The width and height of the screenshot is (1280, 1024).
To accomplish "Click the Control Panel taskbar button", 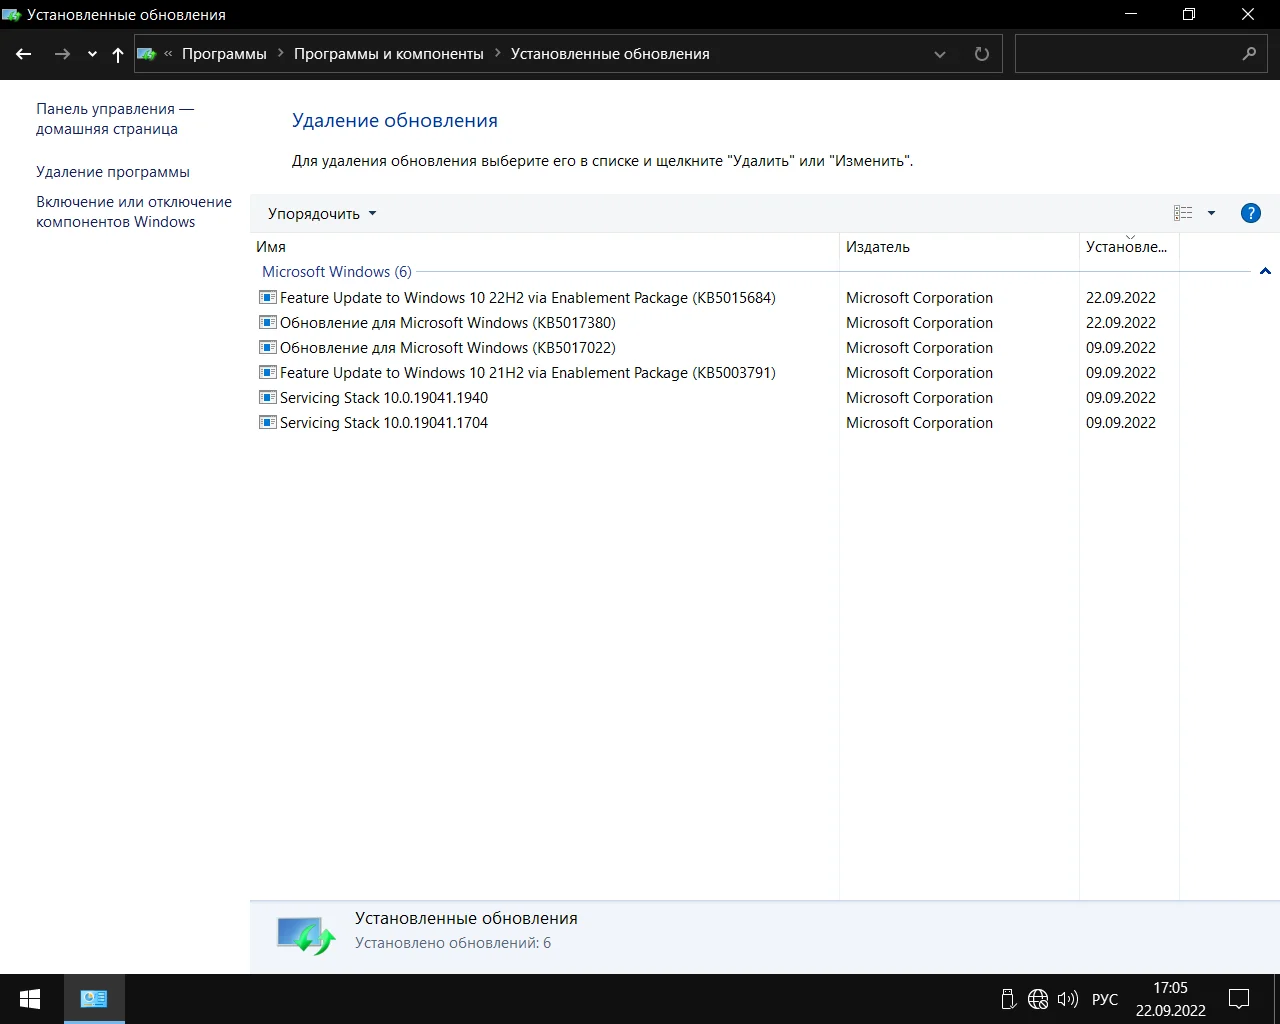I will [94, 999].
